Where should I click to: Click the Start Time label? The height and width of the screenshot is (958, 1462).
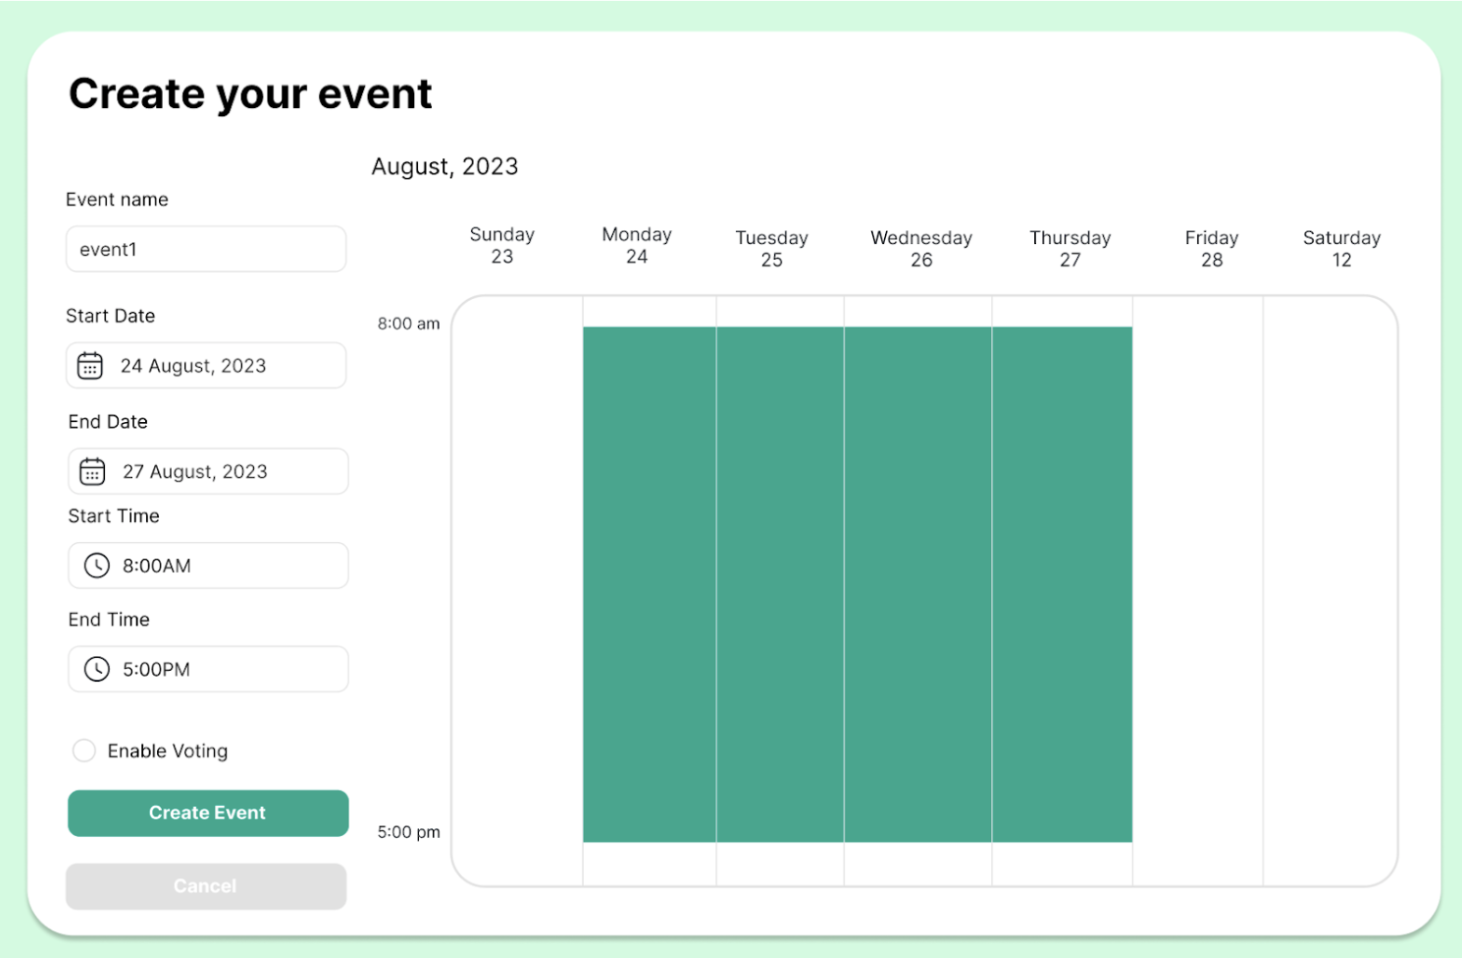point(114,516)
